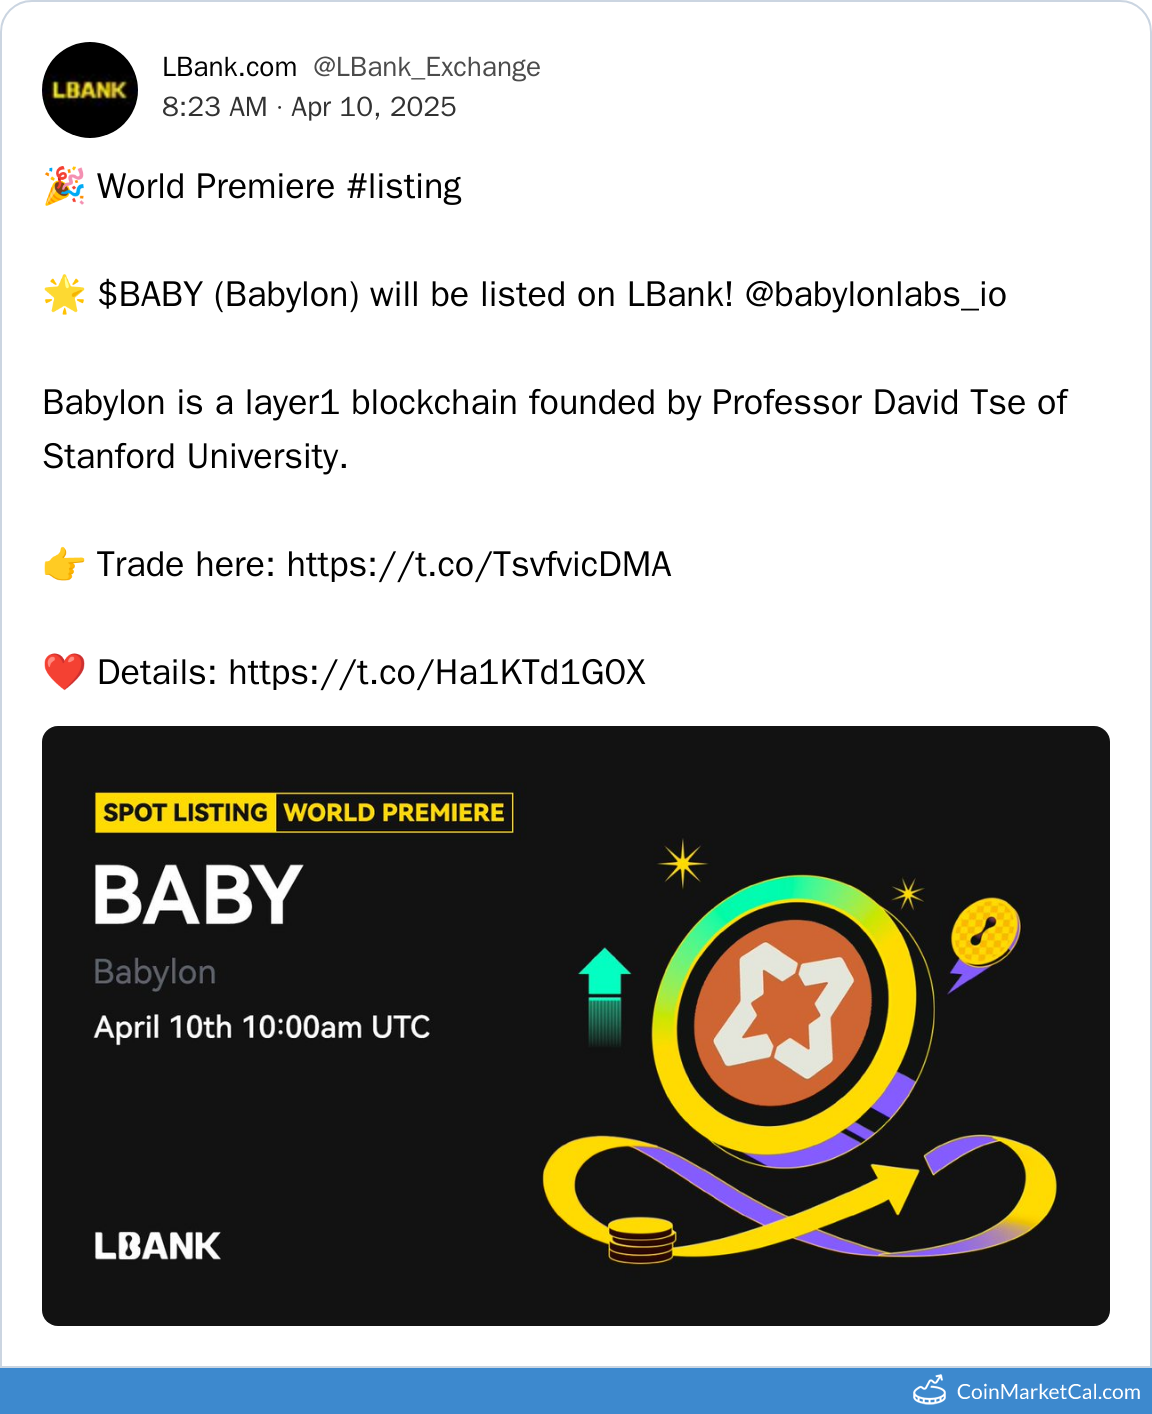Open the LBank.com display name
Screen dimensions: 1152x1414
(229, 67)
